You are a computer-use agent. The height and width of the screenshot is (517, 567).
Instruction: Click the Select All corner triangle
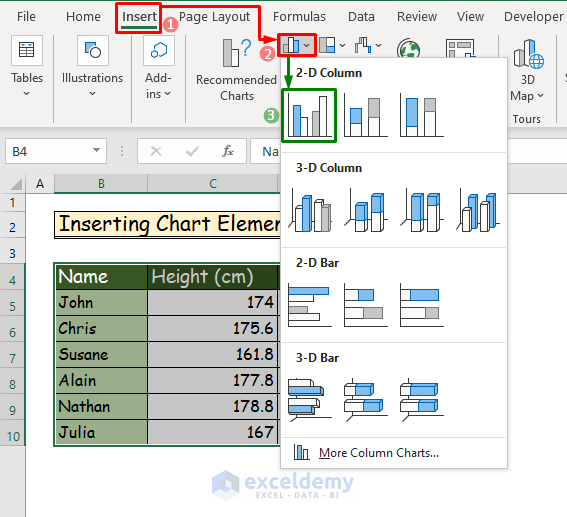[16, 184]
